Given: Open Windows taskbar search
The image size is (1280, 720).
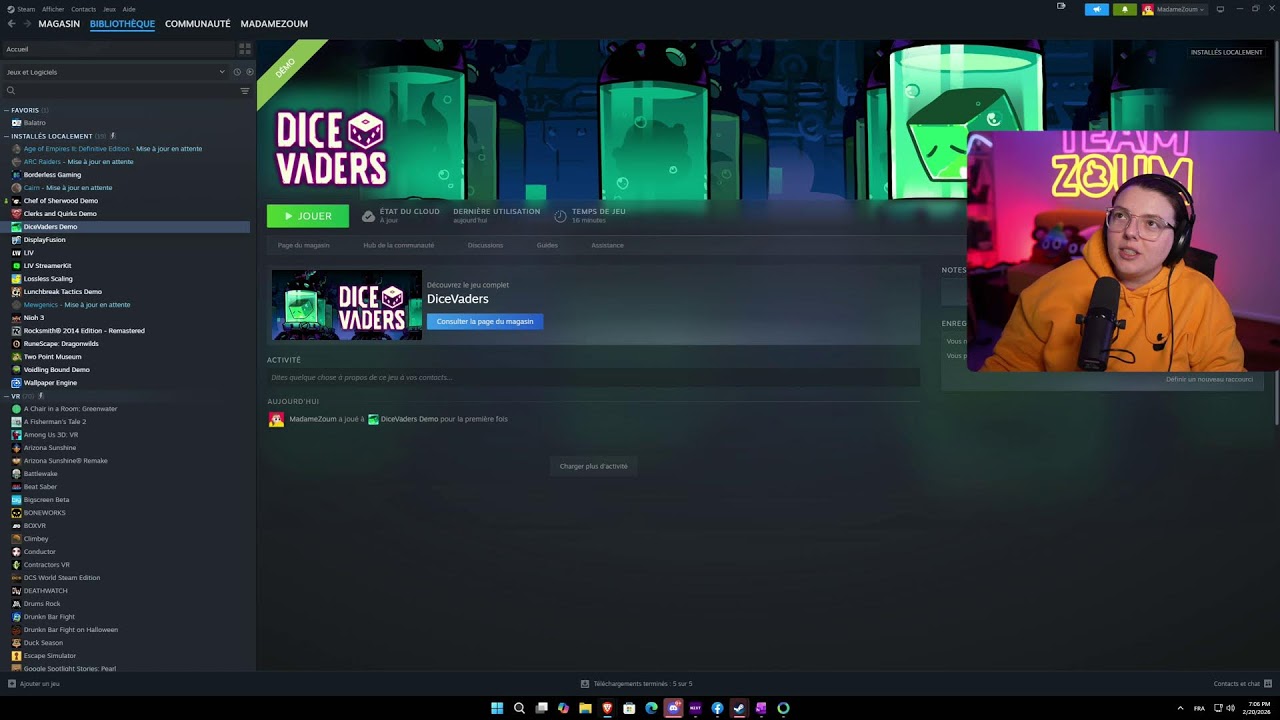Looking at the screenshot, I should (x=519, y=708).
